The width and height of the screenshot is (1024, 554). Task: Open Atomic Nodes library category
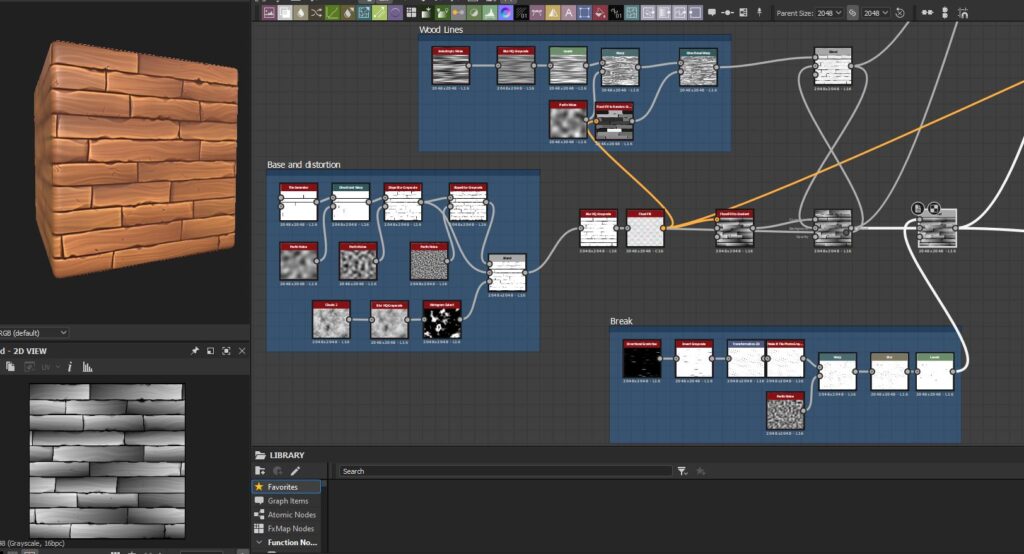[x=292, y=515]
